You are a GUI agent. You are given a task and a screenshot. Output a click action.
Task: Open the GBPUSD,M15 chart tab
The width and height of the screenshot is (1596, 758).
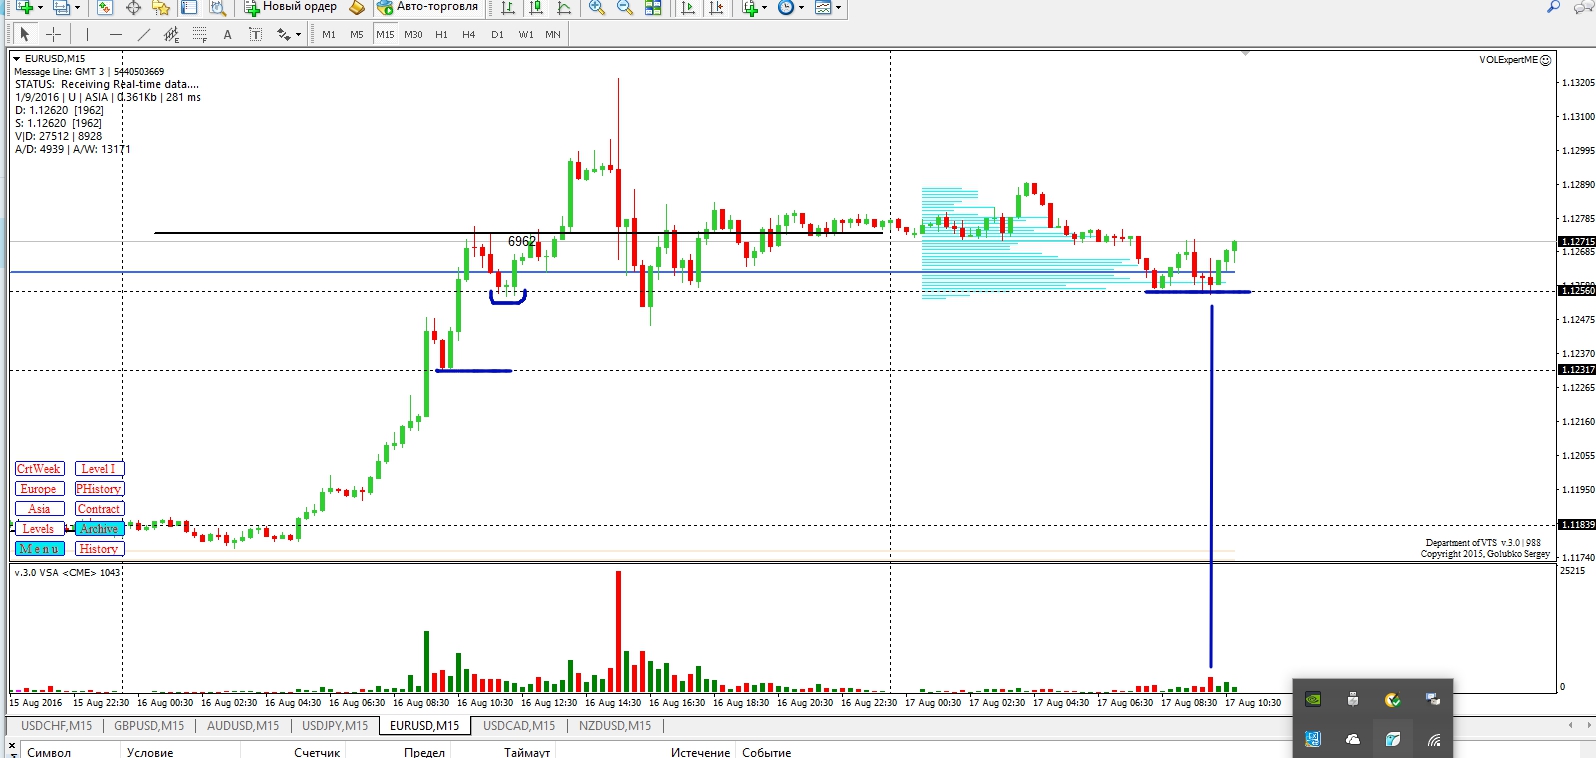[x=149, y=726]
